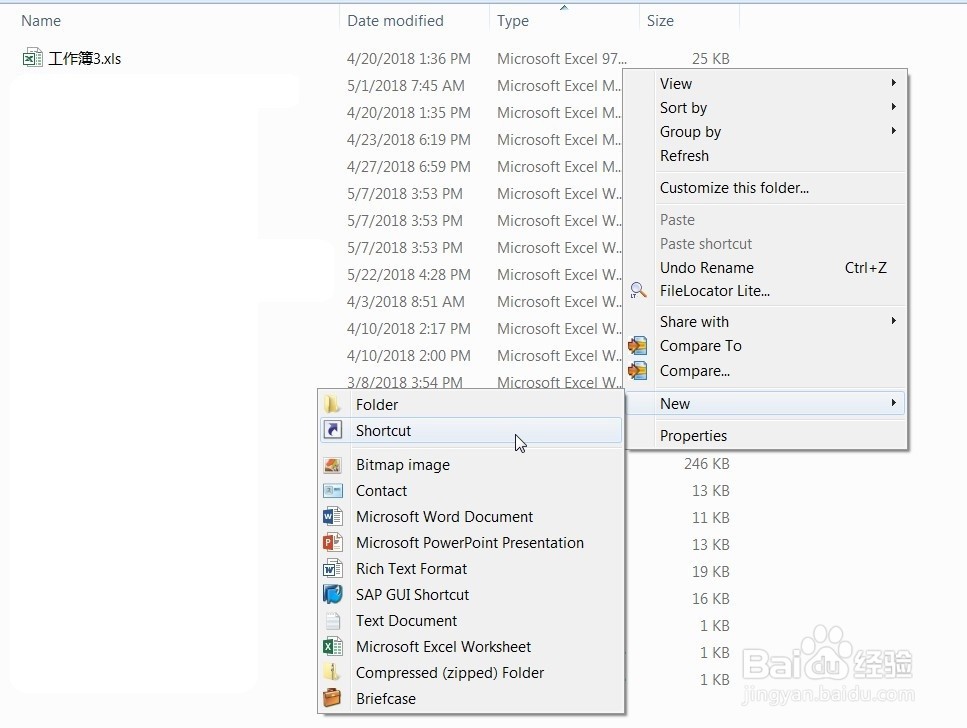Choose Group by in context menu
The width and height of the screenshot is (967, 728).
[x=766, y=131]
